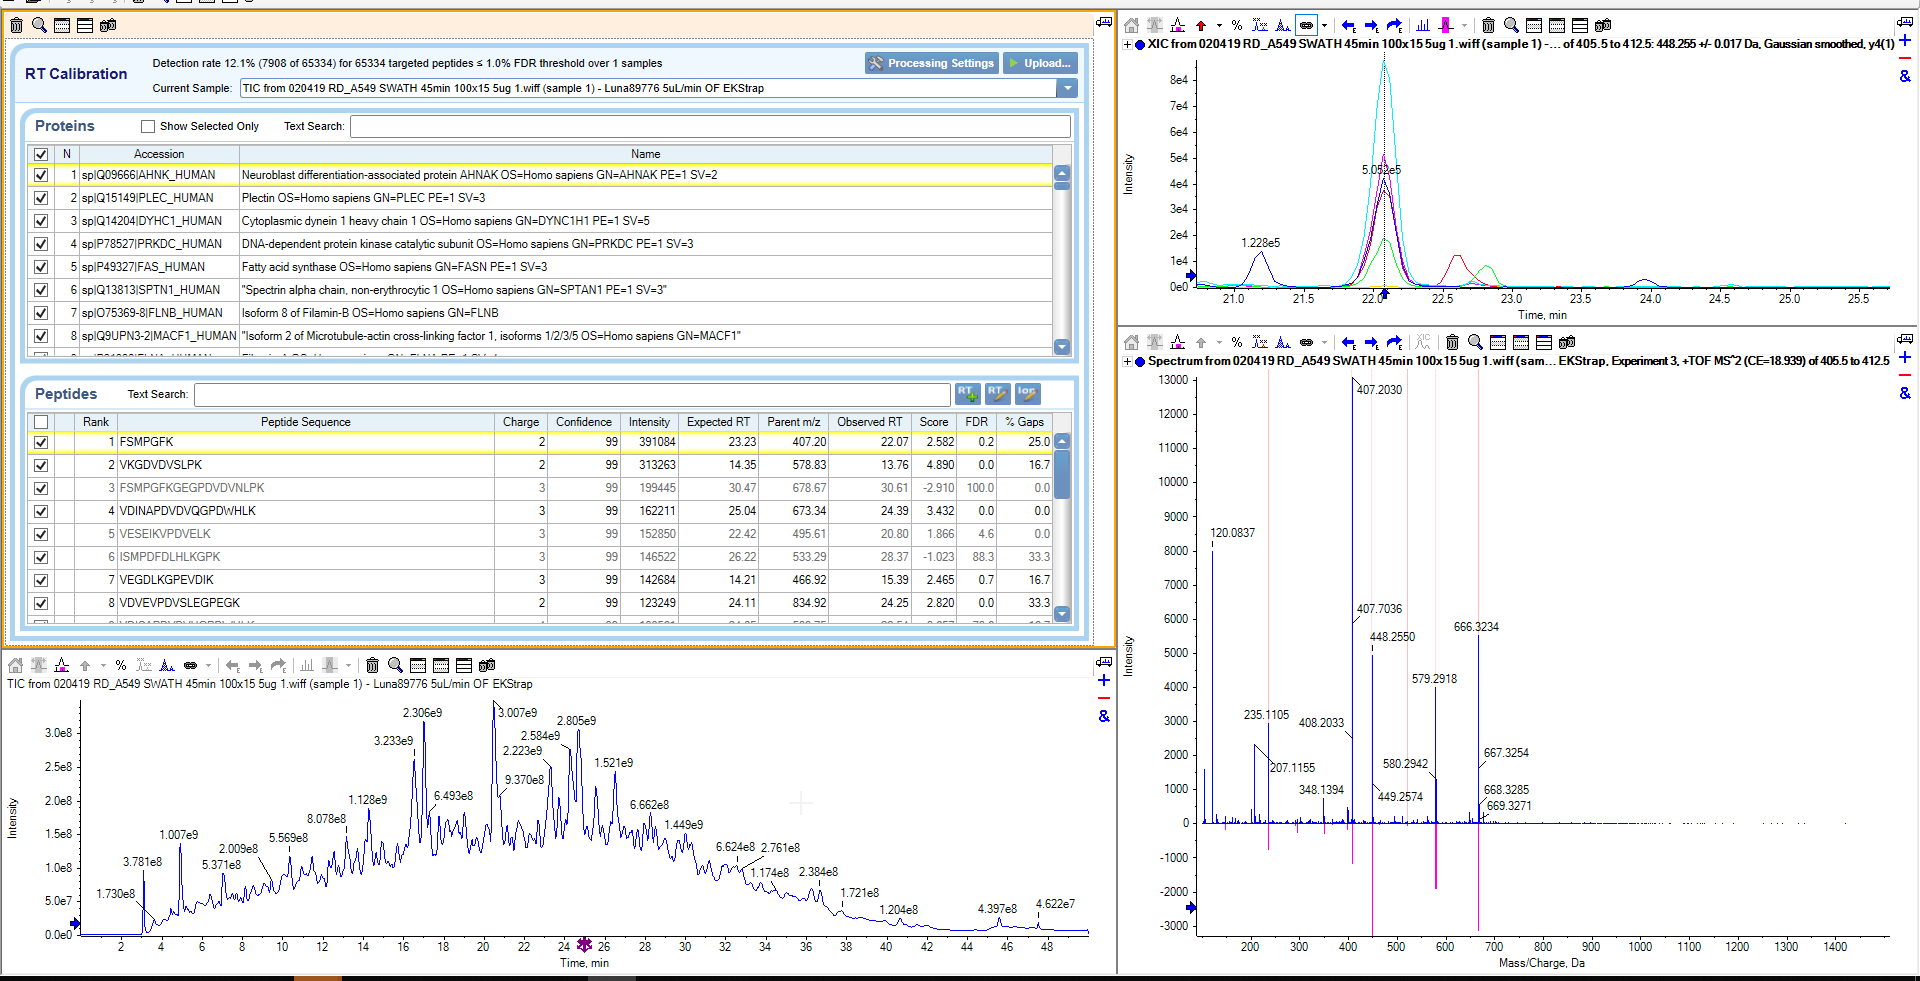Open the Current Sample dropdown
Image resolution: width=1920 pixels, height=981 pixels.
1068,88
